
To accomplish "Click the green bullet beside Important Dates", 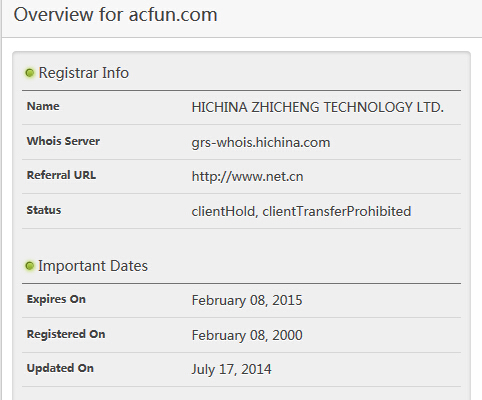I will tap(30, 266).
